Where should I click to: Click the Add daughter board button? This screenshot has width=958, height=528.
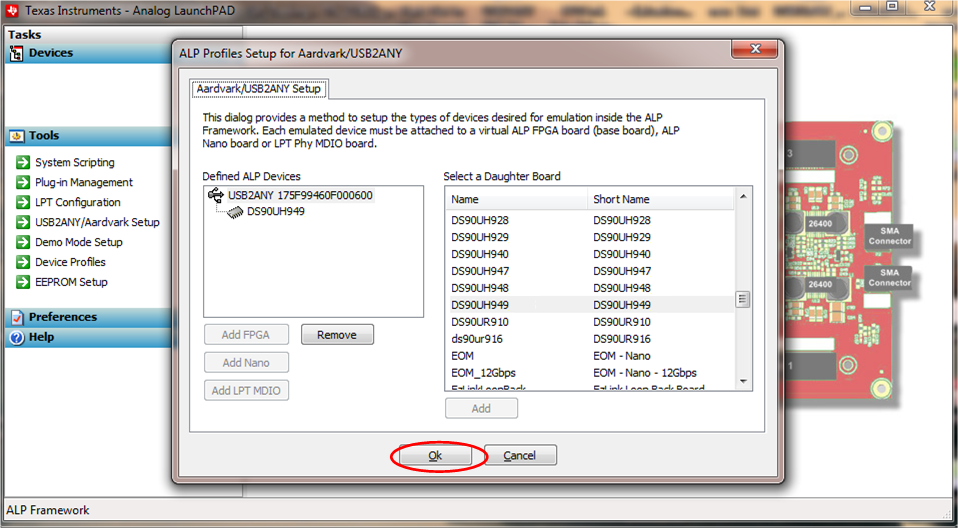pos(481,408)
